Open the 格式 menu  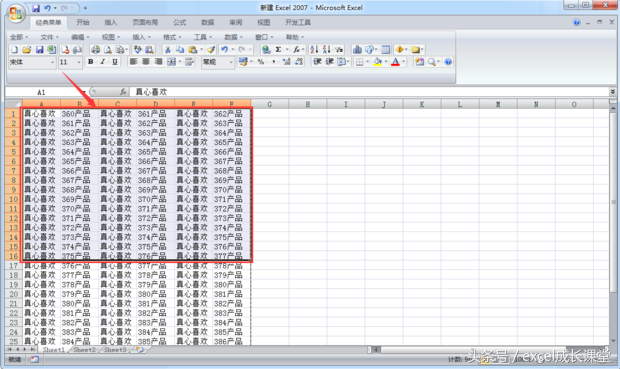(x=172, y=37)
